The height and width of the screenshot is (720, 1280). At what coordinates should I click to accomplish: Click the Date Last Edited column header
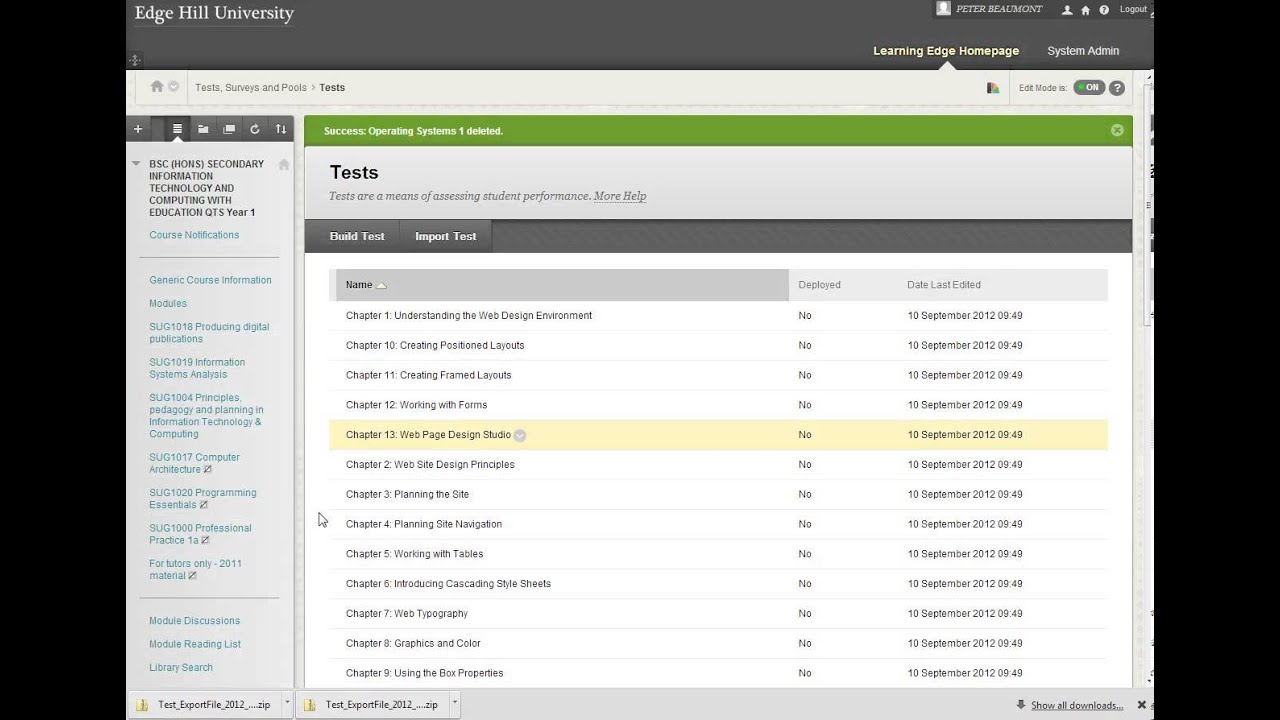(x=944, y=285)
